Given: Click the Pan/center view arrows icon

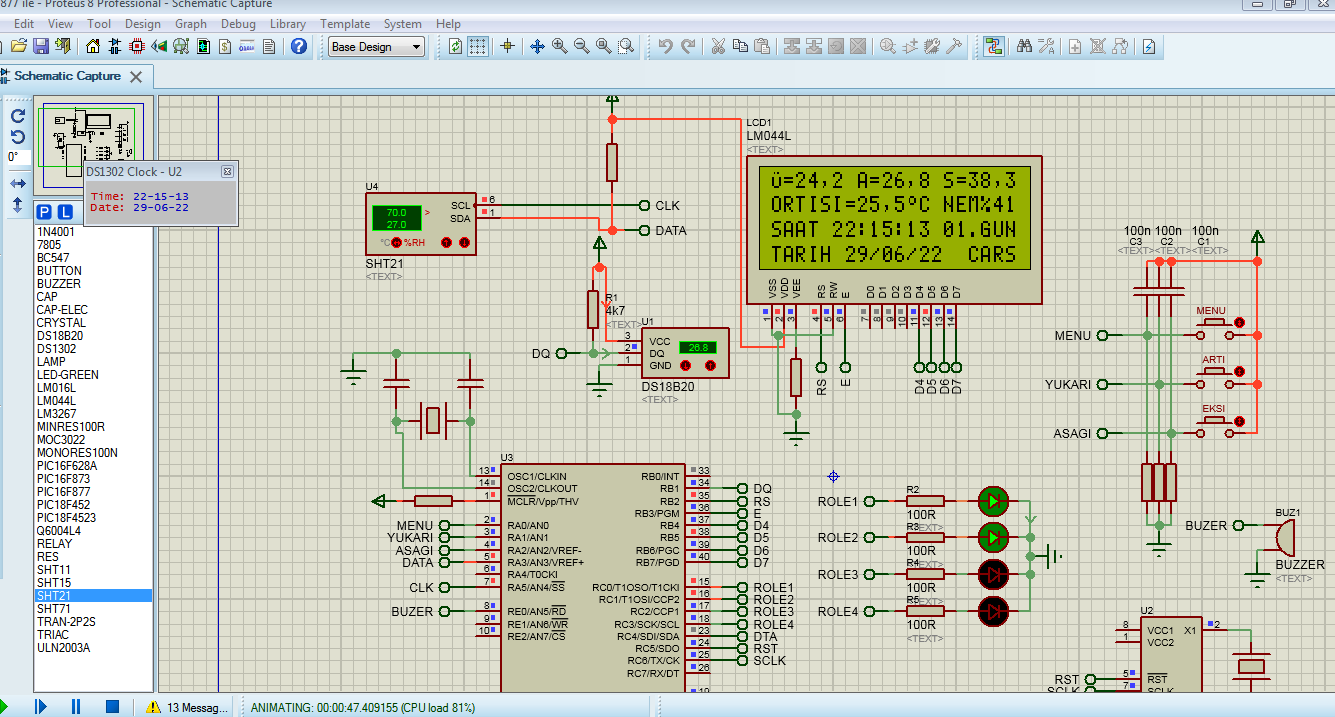Looking at the screenshot, I should pyautogui.click(x=537, y=46).
